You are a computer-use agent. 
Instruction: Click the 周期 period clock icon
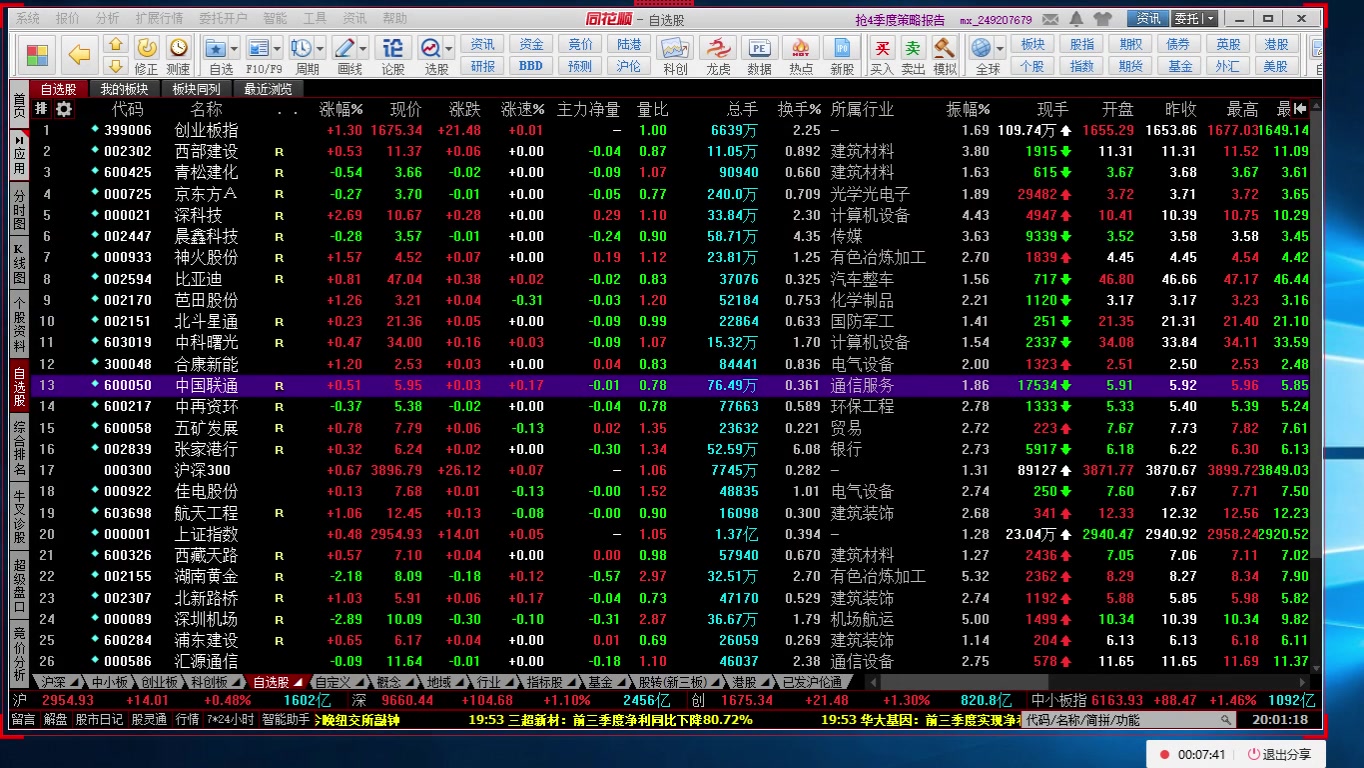(300, 48)
